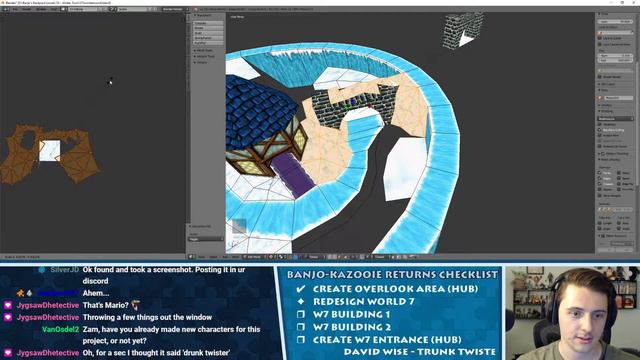The width and height of the screenshot is (640, 360).
Task: Click the 3D View editor type icon
Action: click(191, 257)
